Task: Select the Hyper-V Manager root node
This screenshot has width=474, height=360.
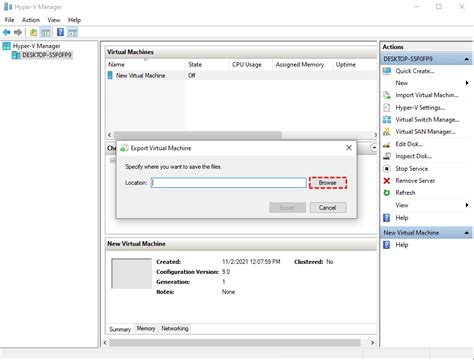Action: click(x=36, y=46)
